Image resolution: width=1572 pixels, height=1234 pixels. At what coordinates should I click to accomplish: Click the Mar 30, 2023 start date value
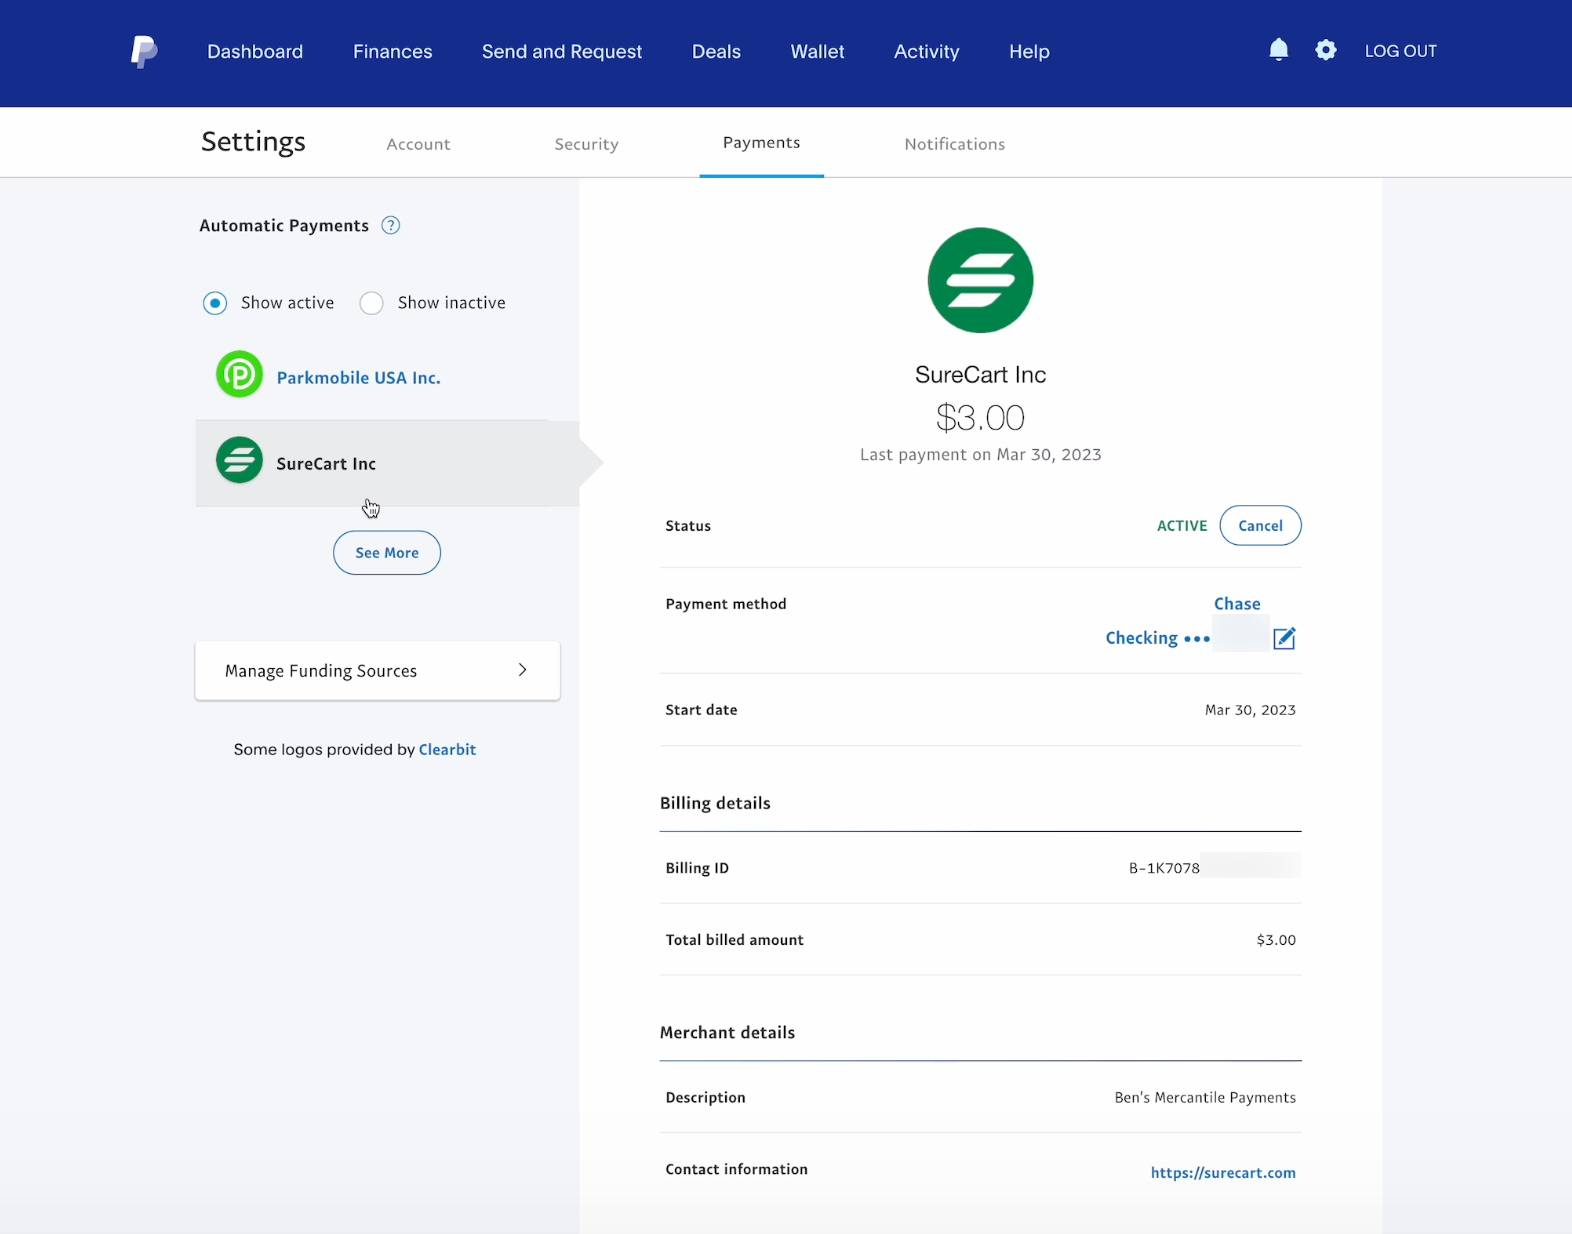click(1250, 710)
